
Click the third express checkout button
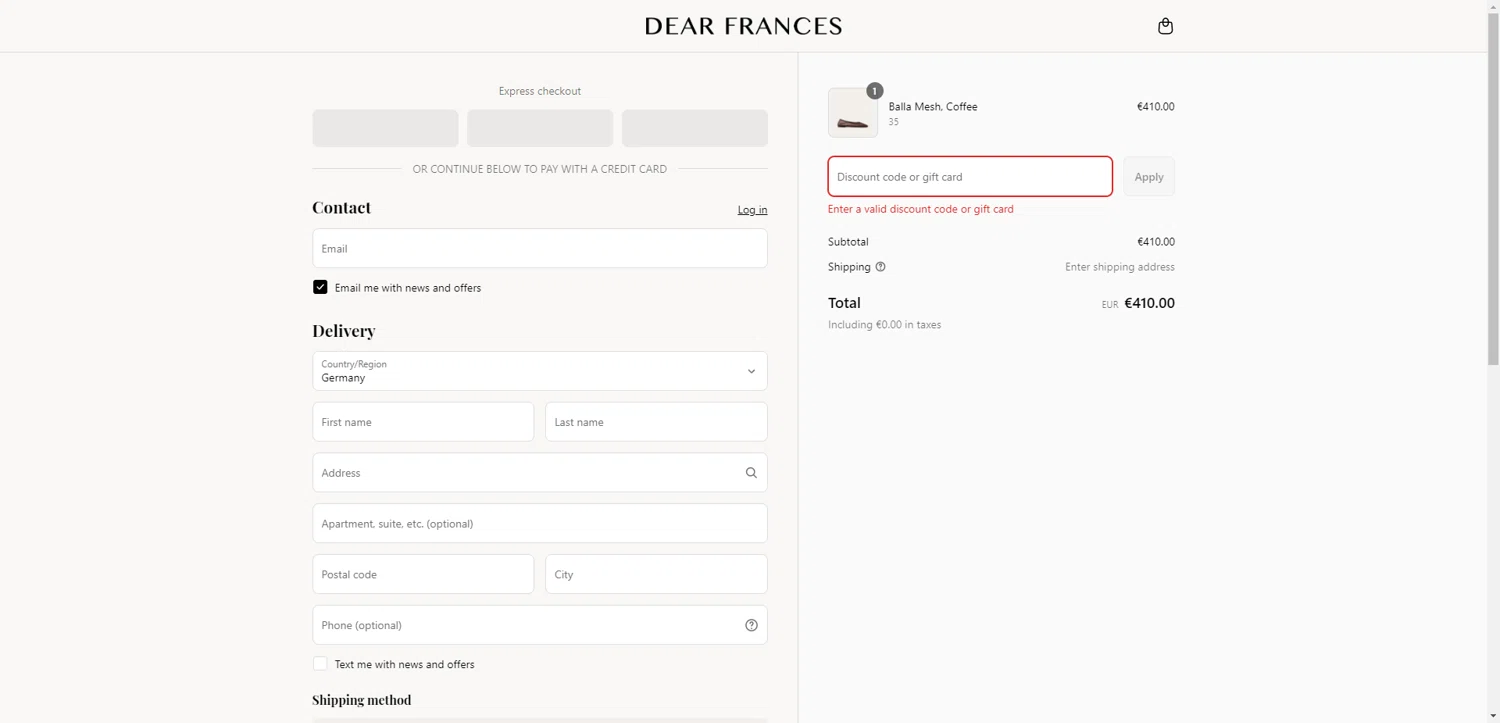coord(695,128)
